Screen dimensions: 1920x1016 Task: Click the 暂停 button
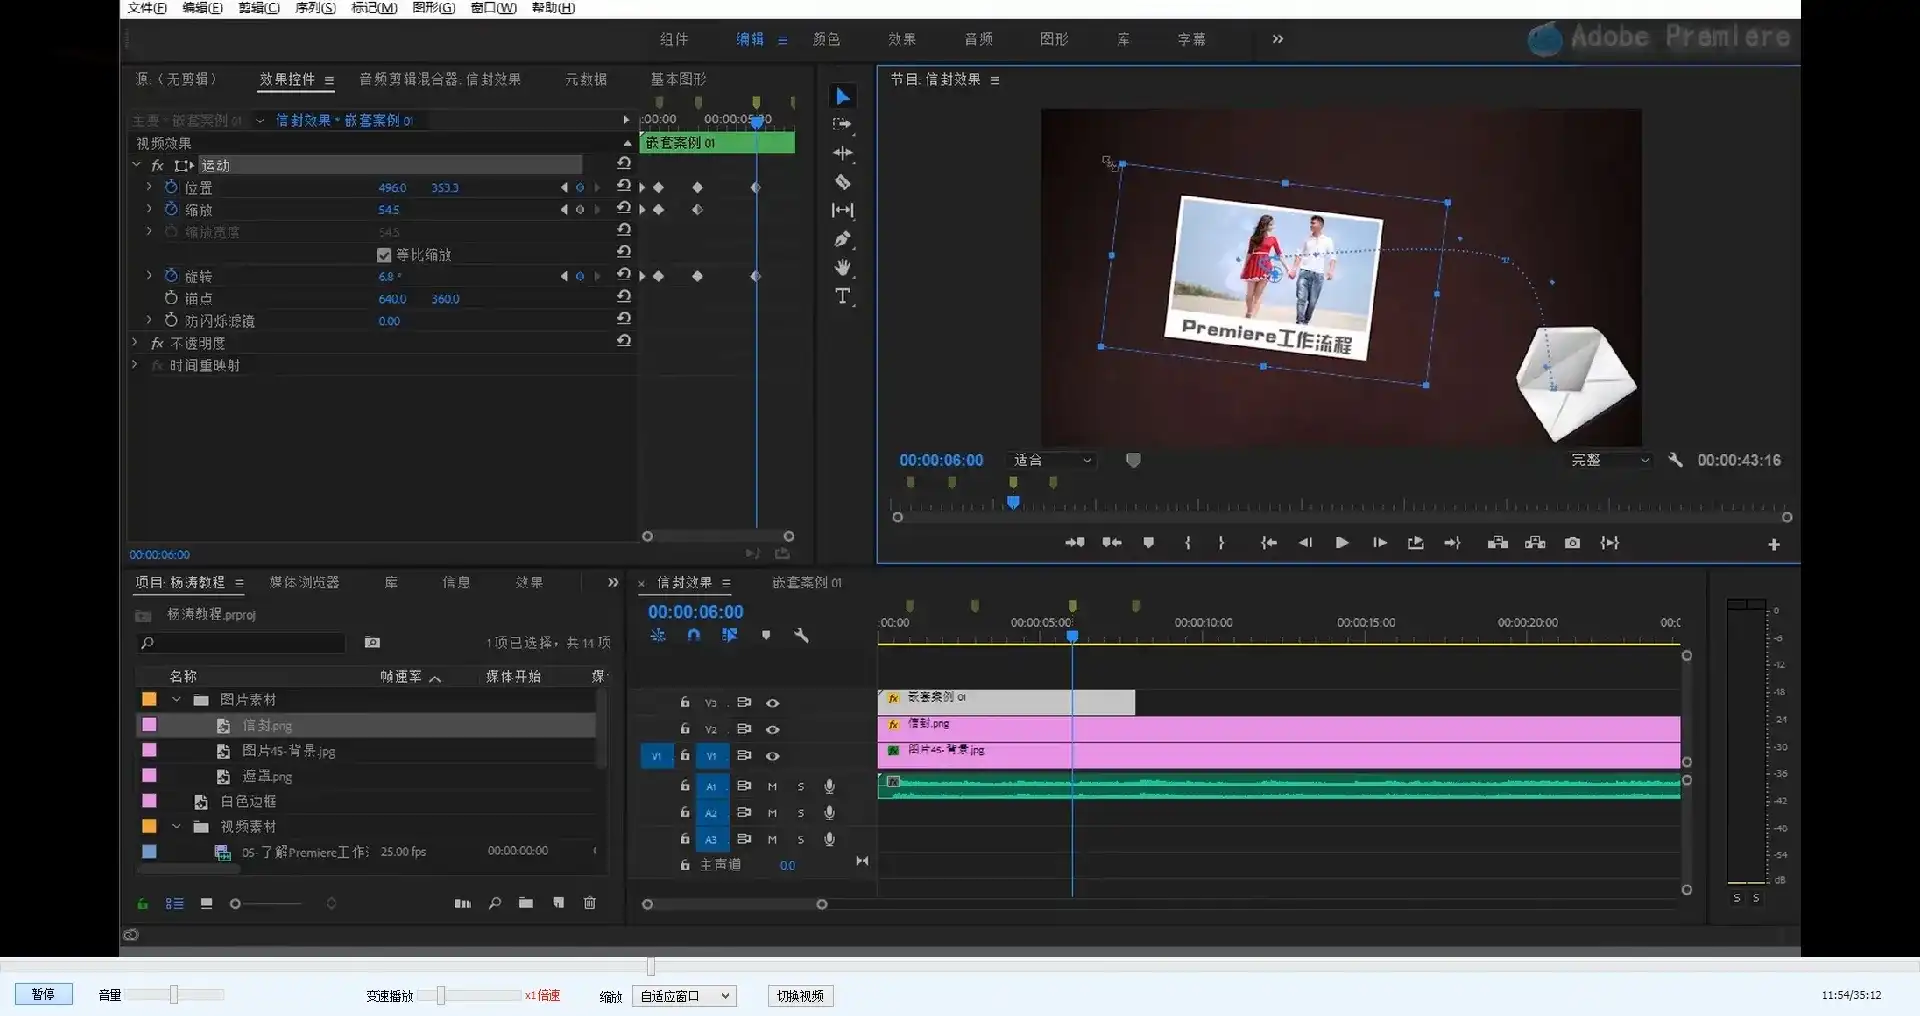coord(43,994)
